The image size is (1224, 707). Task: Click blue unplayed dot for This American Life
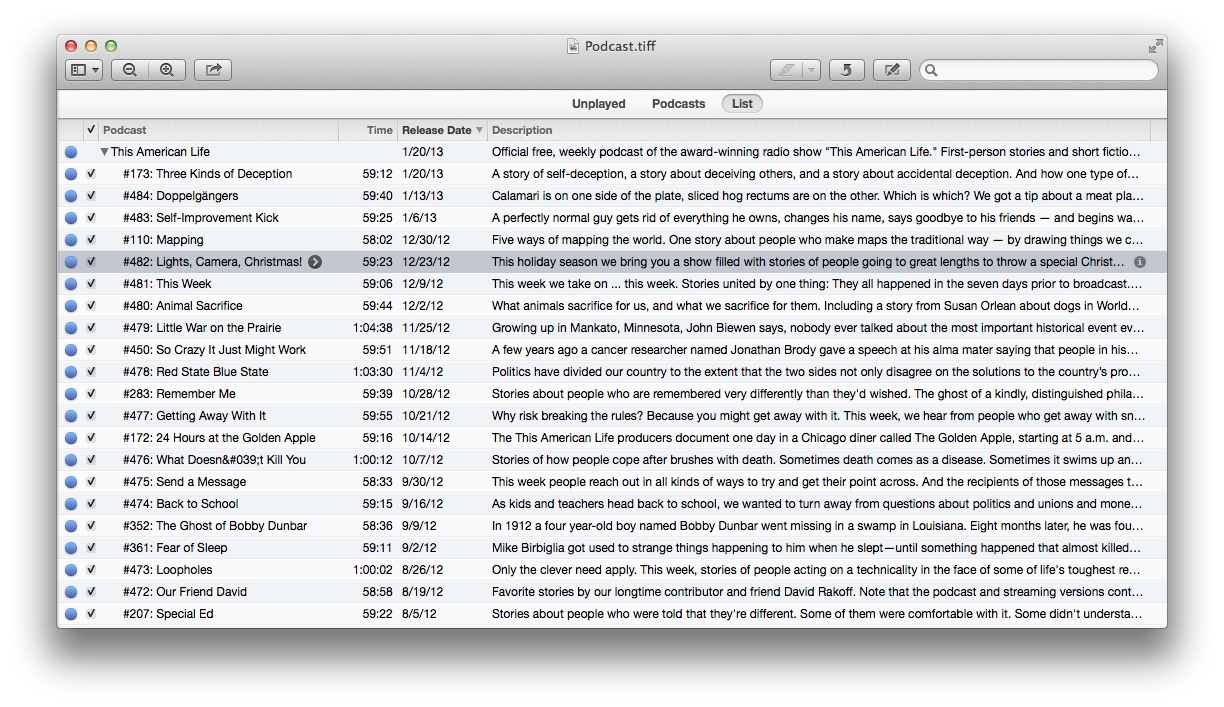71,152
